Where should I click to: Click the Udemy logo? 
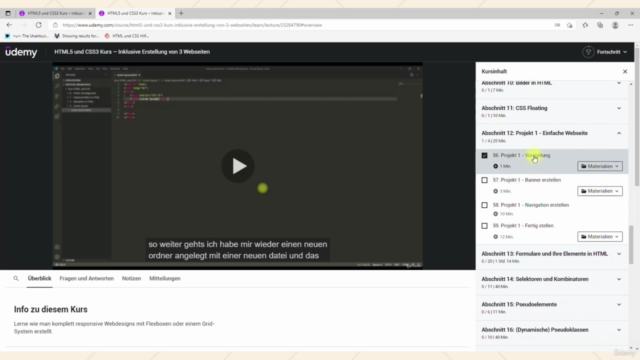(x=21, y=52)
